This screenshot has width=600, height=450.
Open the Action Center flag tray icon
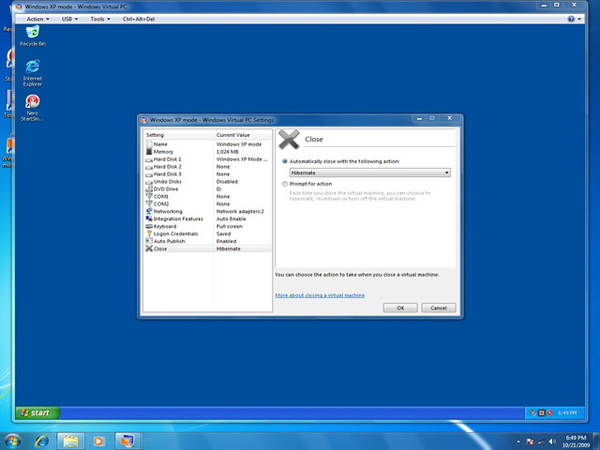530,442
